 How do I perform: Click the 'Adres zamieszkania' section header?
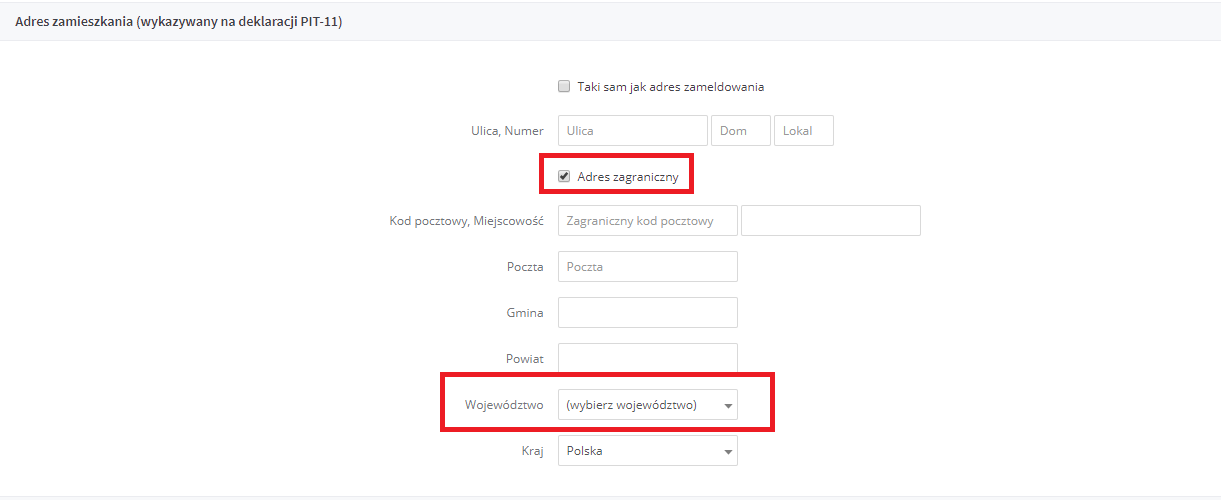(179, 21)
